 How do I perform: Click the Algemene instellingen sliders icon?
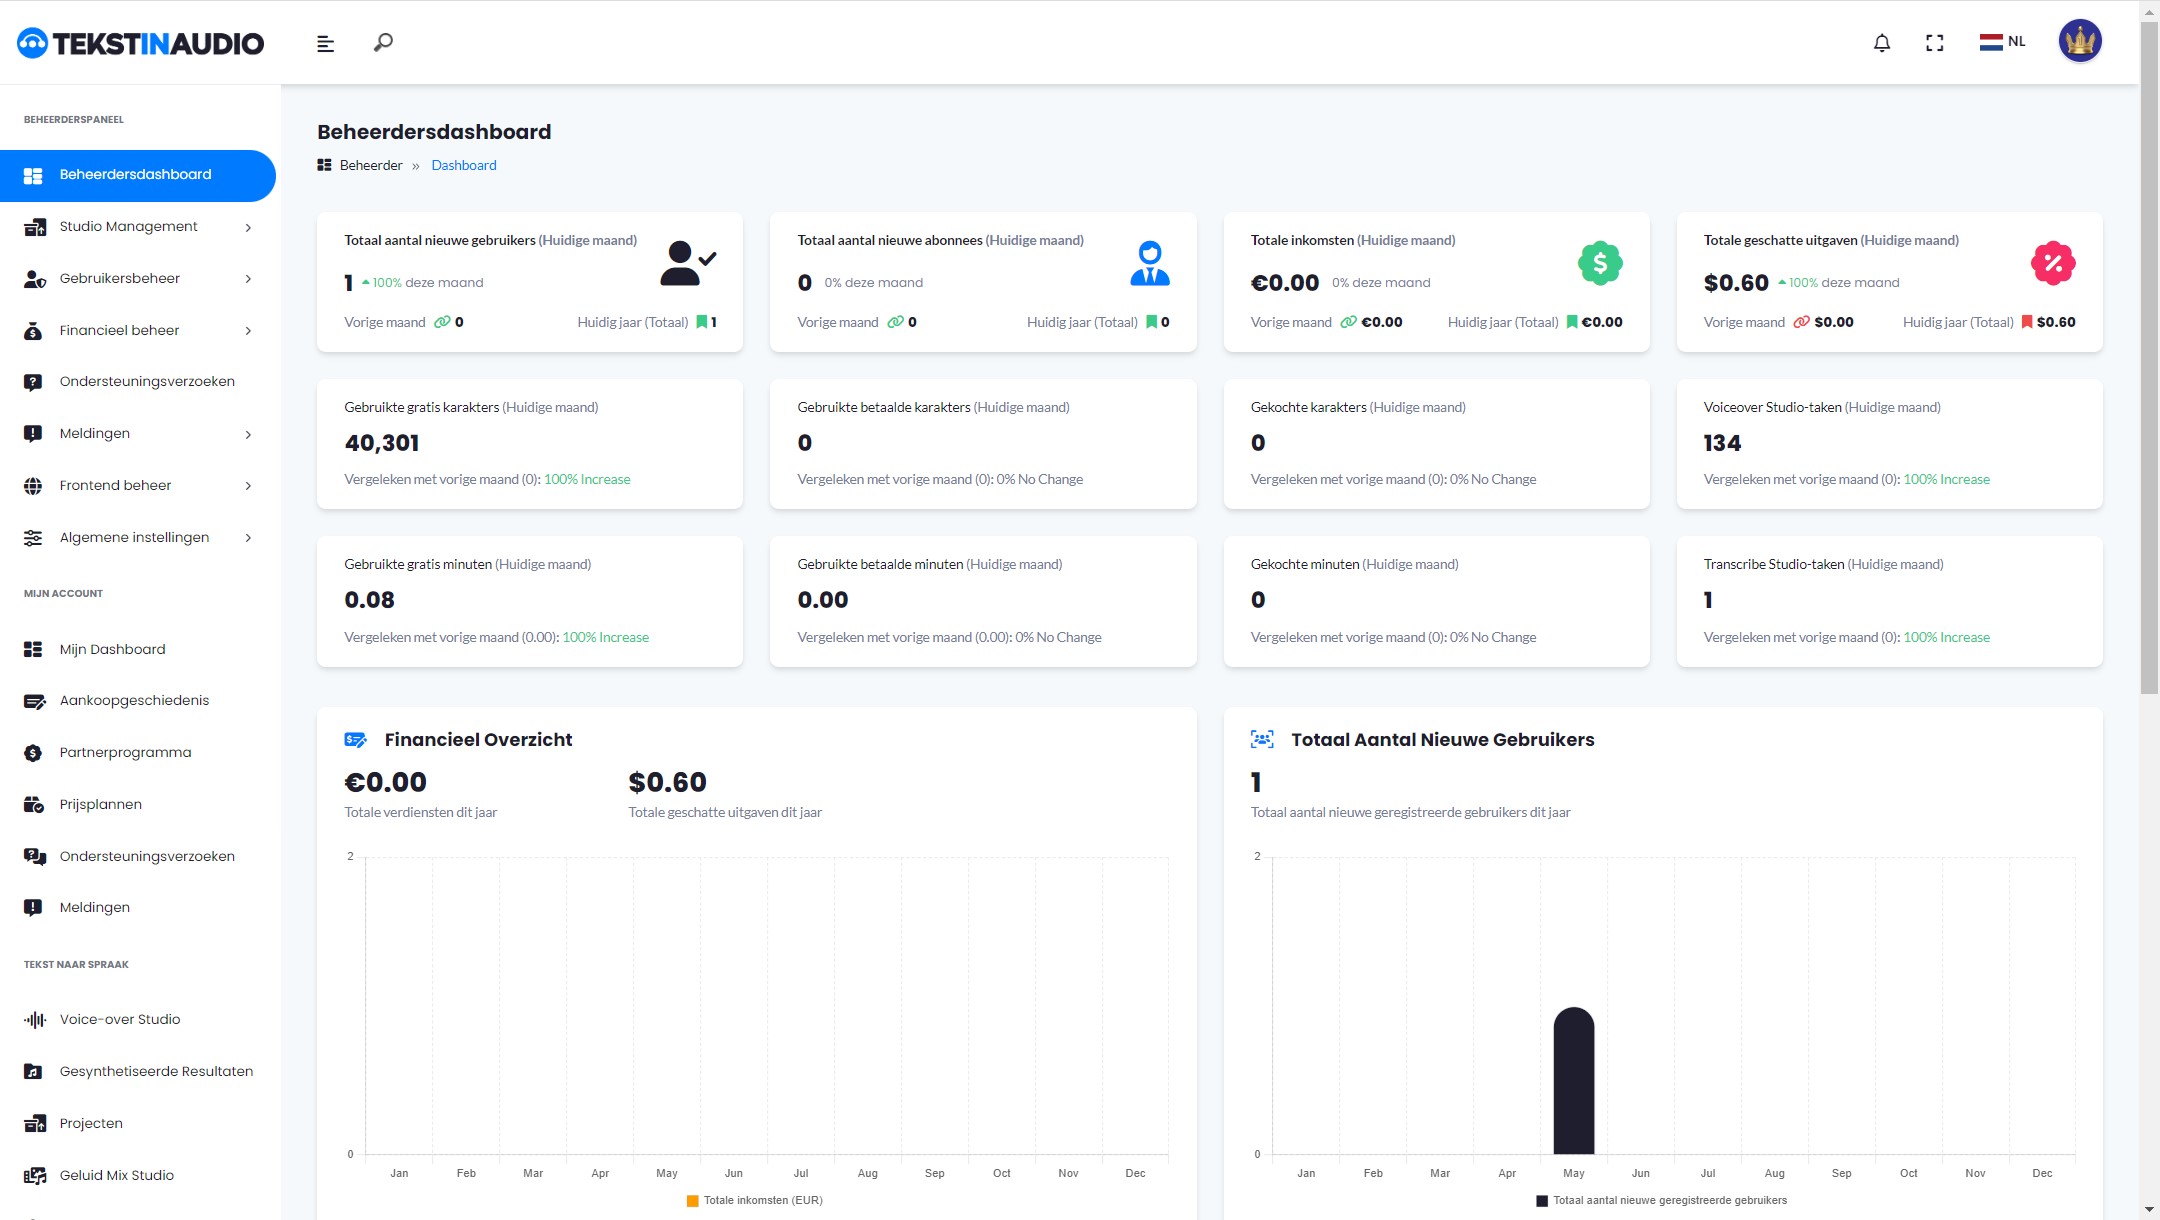pos(33,538)
